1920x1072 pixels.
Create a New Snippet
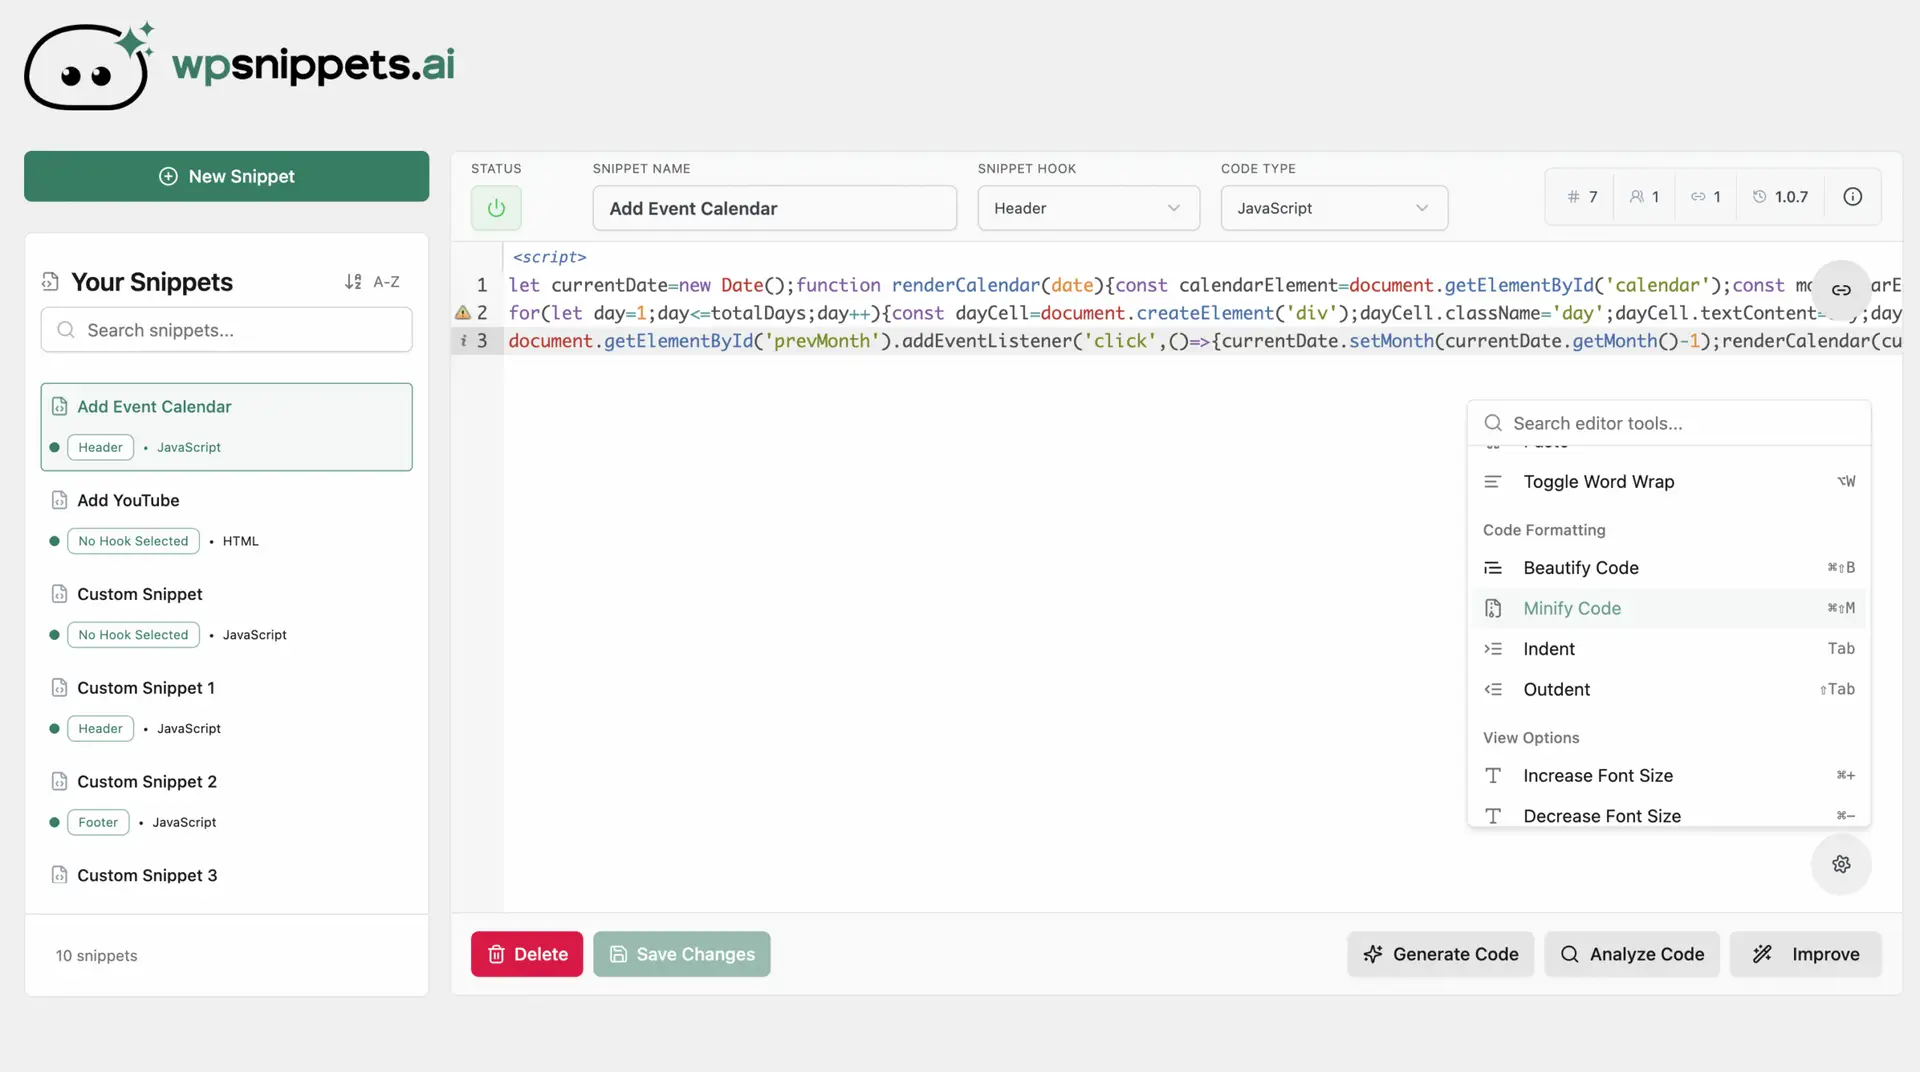(x=226, y=176)
